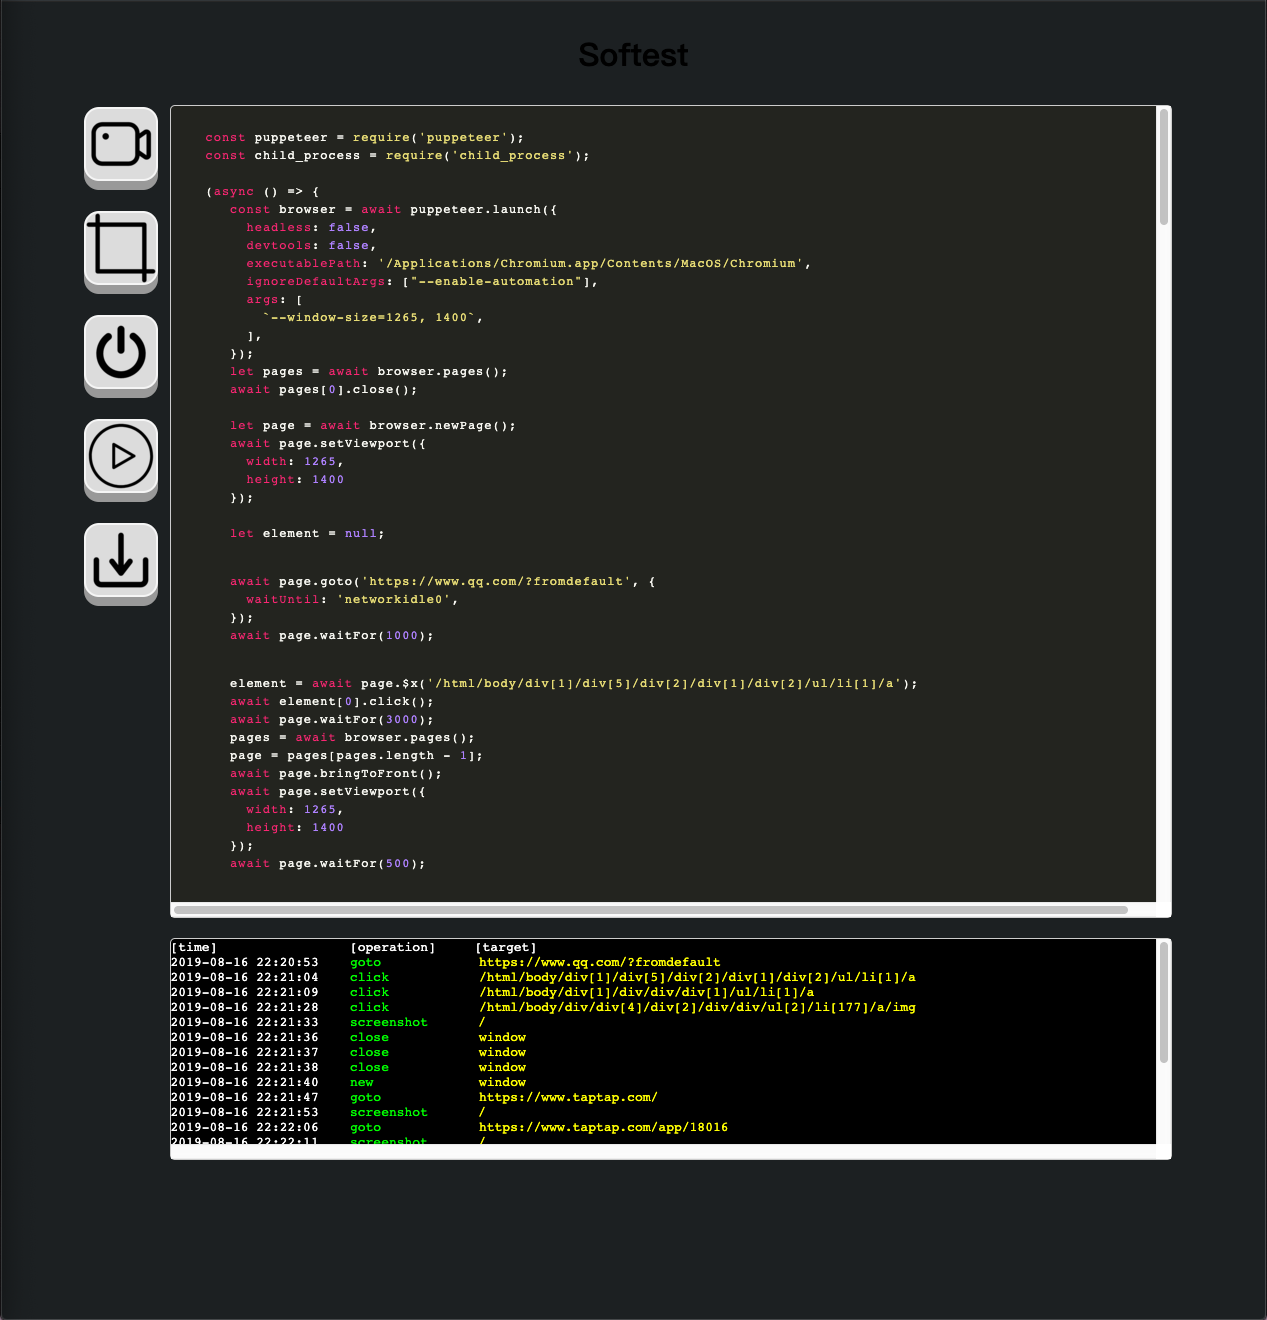
Task: Click the (async () => { line
Action: 263,192
